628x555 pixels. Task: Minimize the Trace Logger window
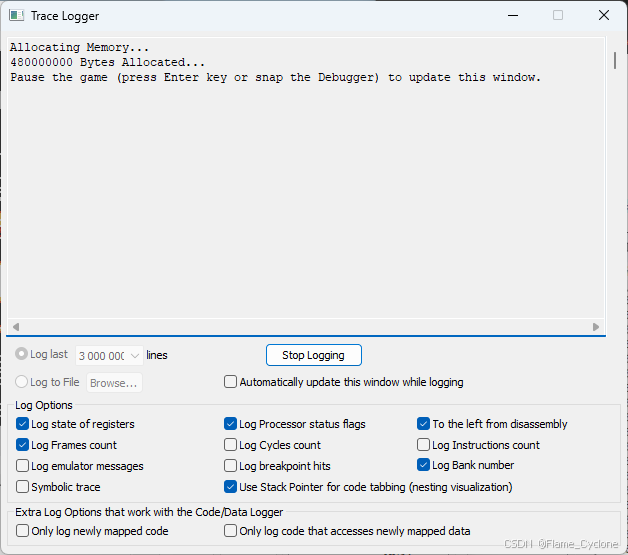(x=513, y=16)
